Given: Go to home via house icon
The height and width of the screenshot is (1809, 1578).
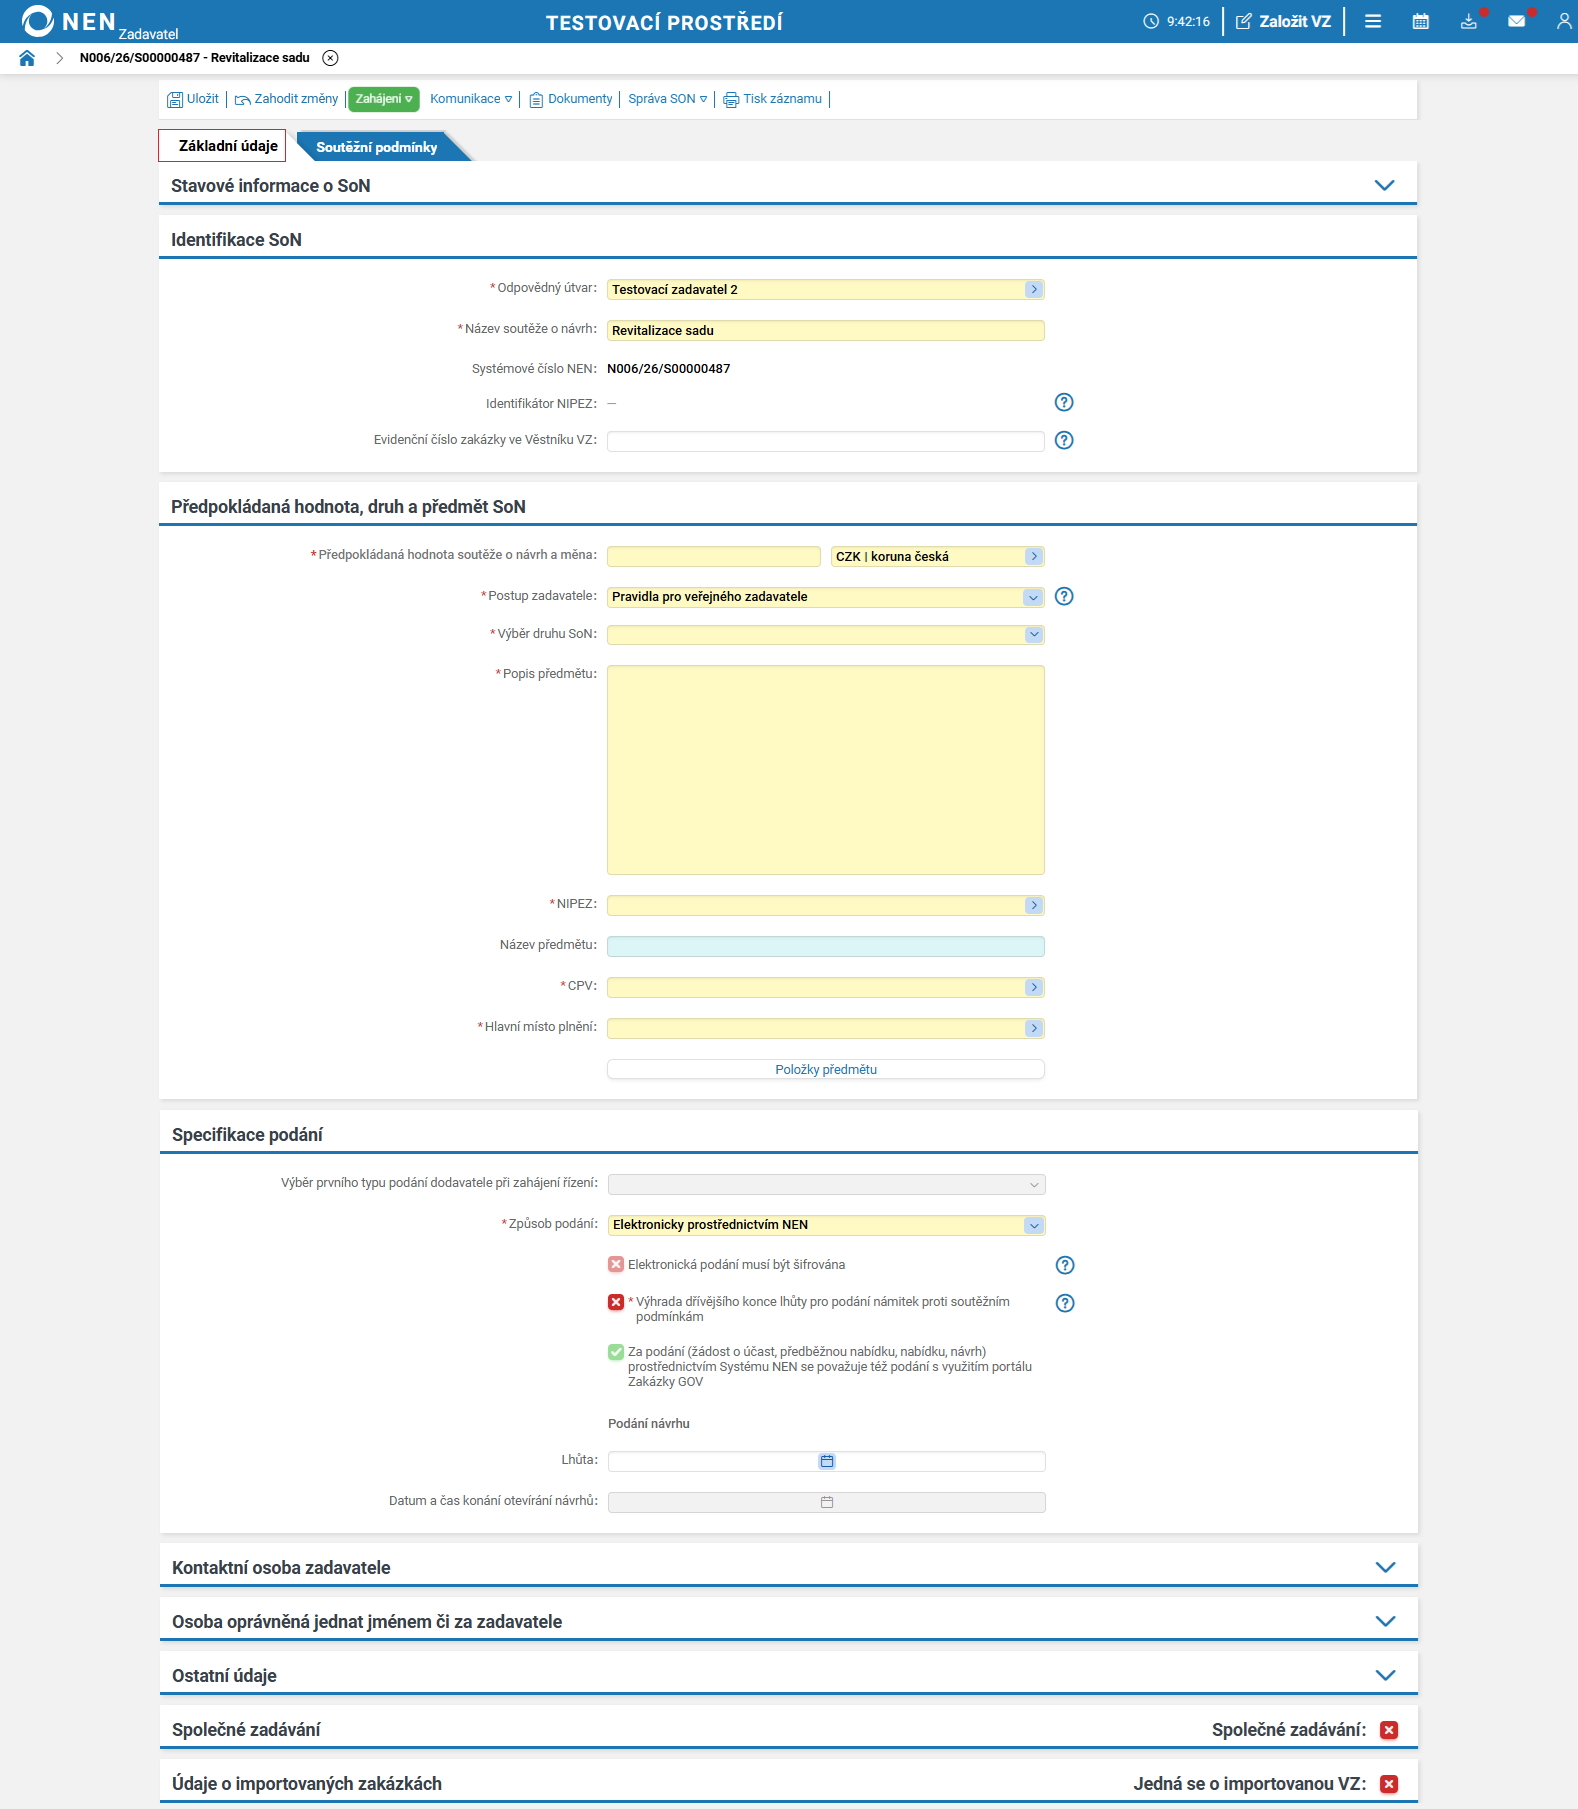Looking at the screenshot, I should (27, 58).
